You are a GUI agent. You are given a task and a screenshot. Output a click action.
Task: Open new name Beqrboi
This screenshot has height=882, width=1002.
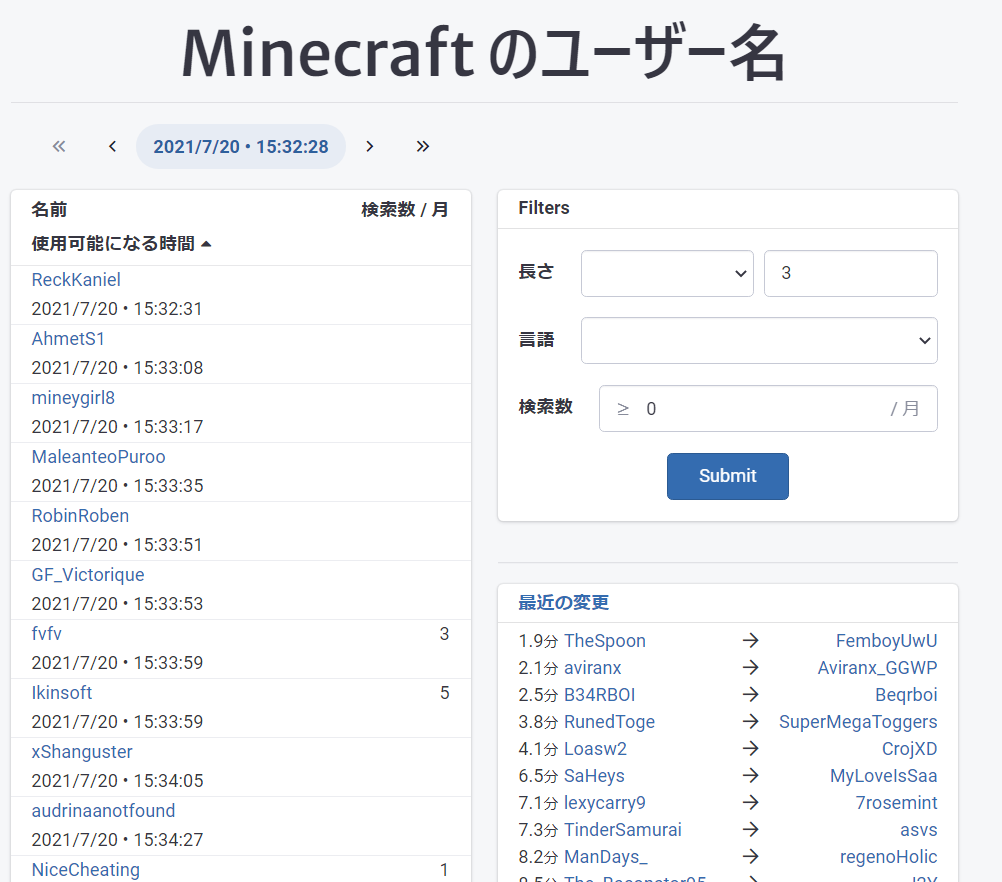coord(906,695)
